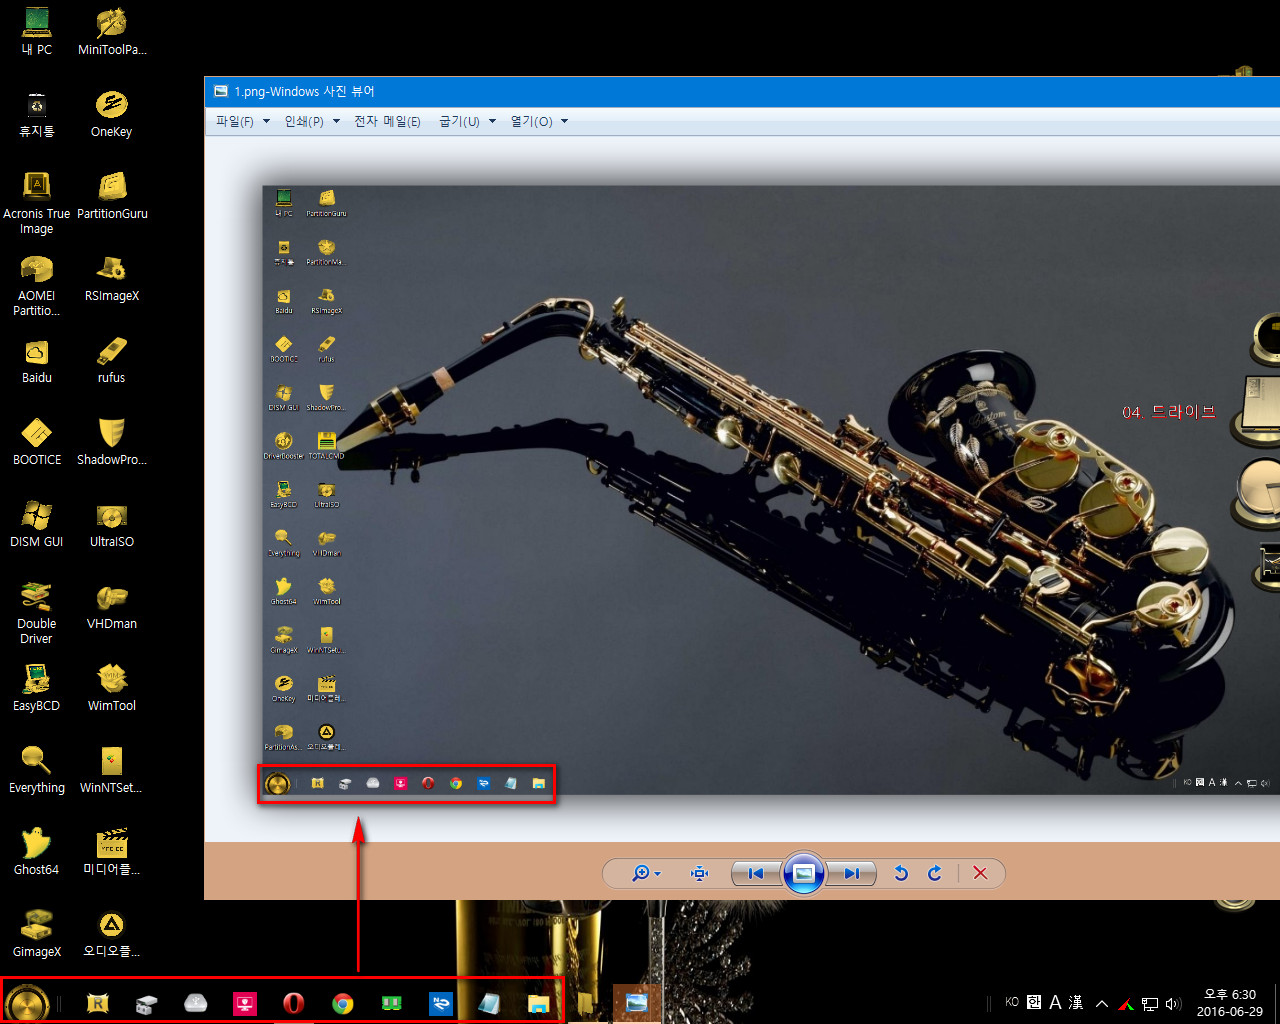Open the zoom magnifier dropdown in viewer

646,873
